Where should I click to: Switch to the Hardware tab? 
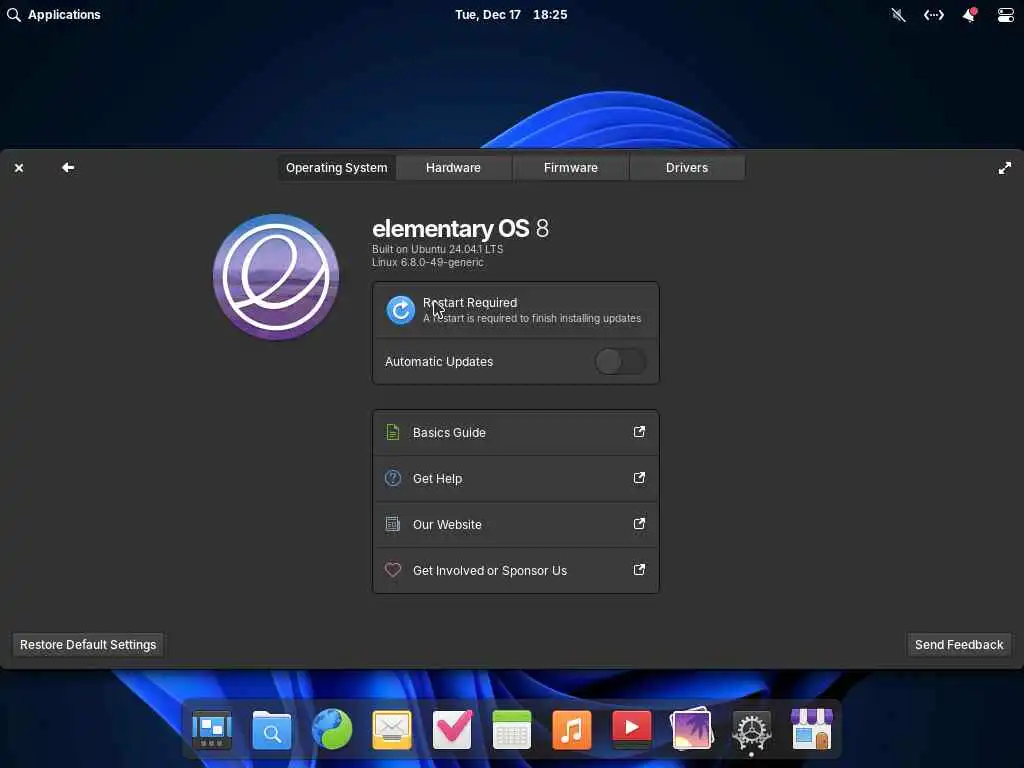[453, 168]
